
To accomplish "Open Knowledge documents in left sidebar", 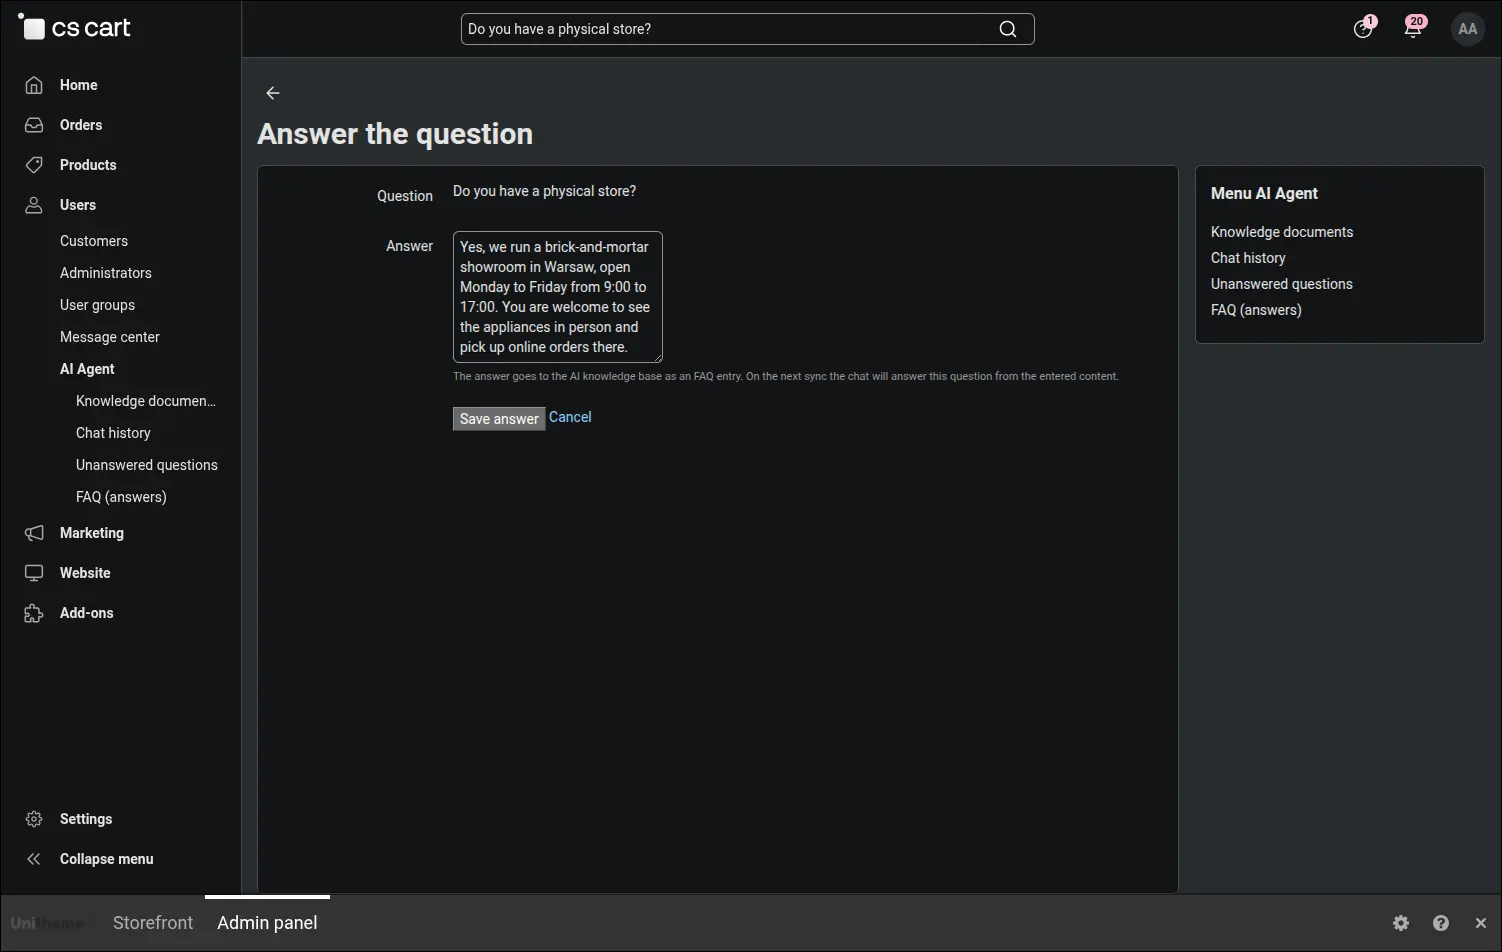I will (146, 401).
